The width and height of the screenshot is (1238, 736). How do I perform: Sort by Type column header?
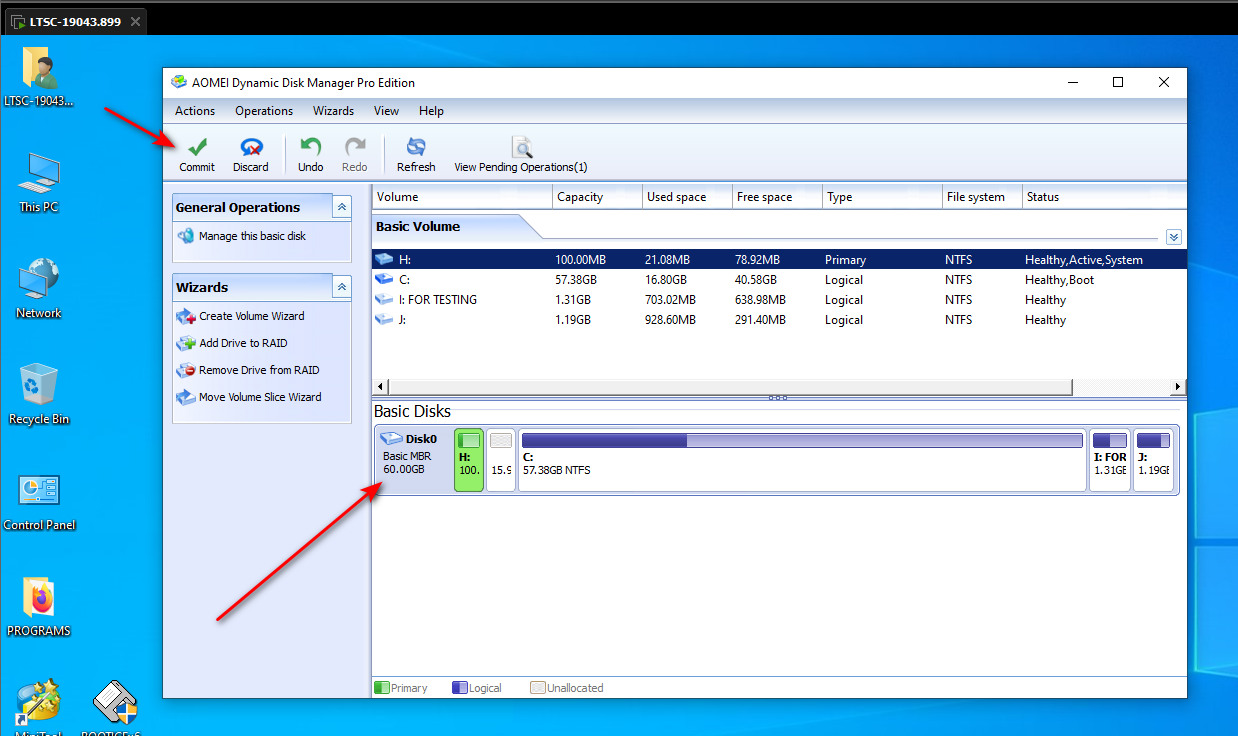click(882, 197)
